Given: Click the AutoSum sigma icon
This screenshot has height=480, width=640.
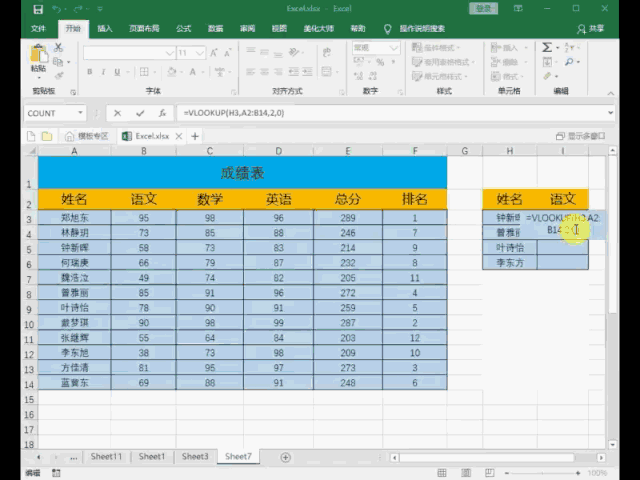Looking at the screenshot, I should click(547, 47).
